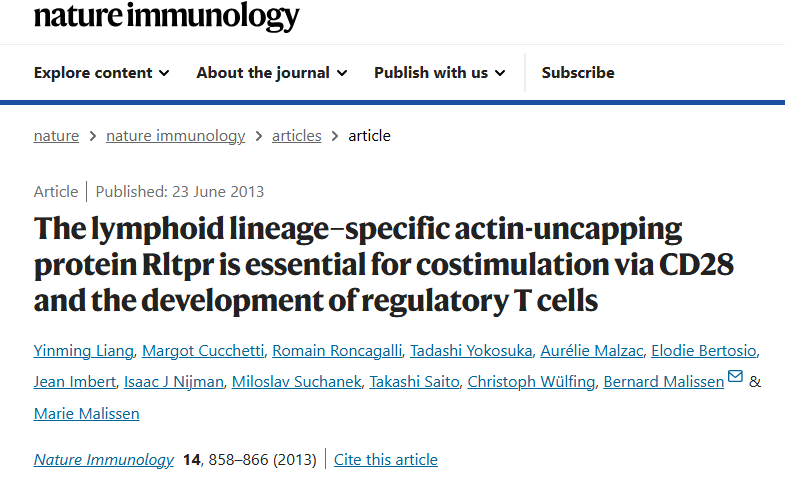Open the Nature Immunology journal citation link
The image size is (785, 482).
(x=104, y=460)
